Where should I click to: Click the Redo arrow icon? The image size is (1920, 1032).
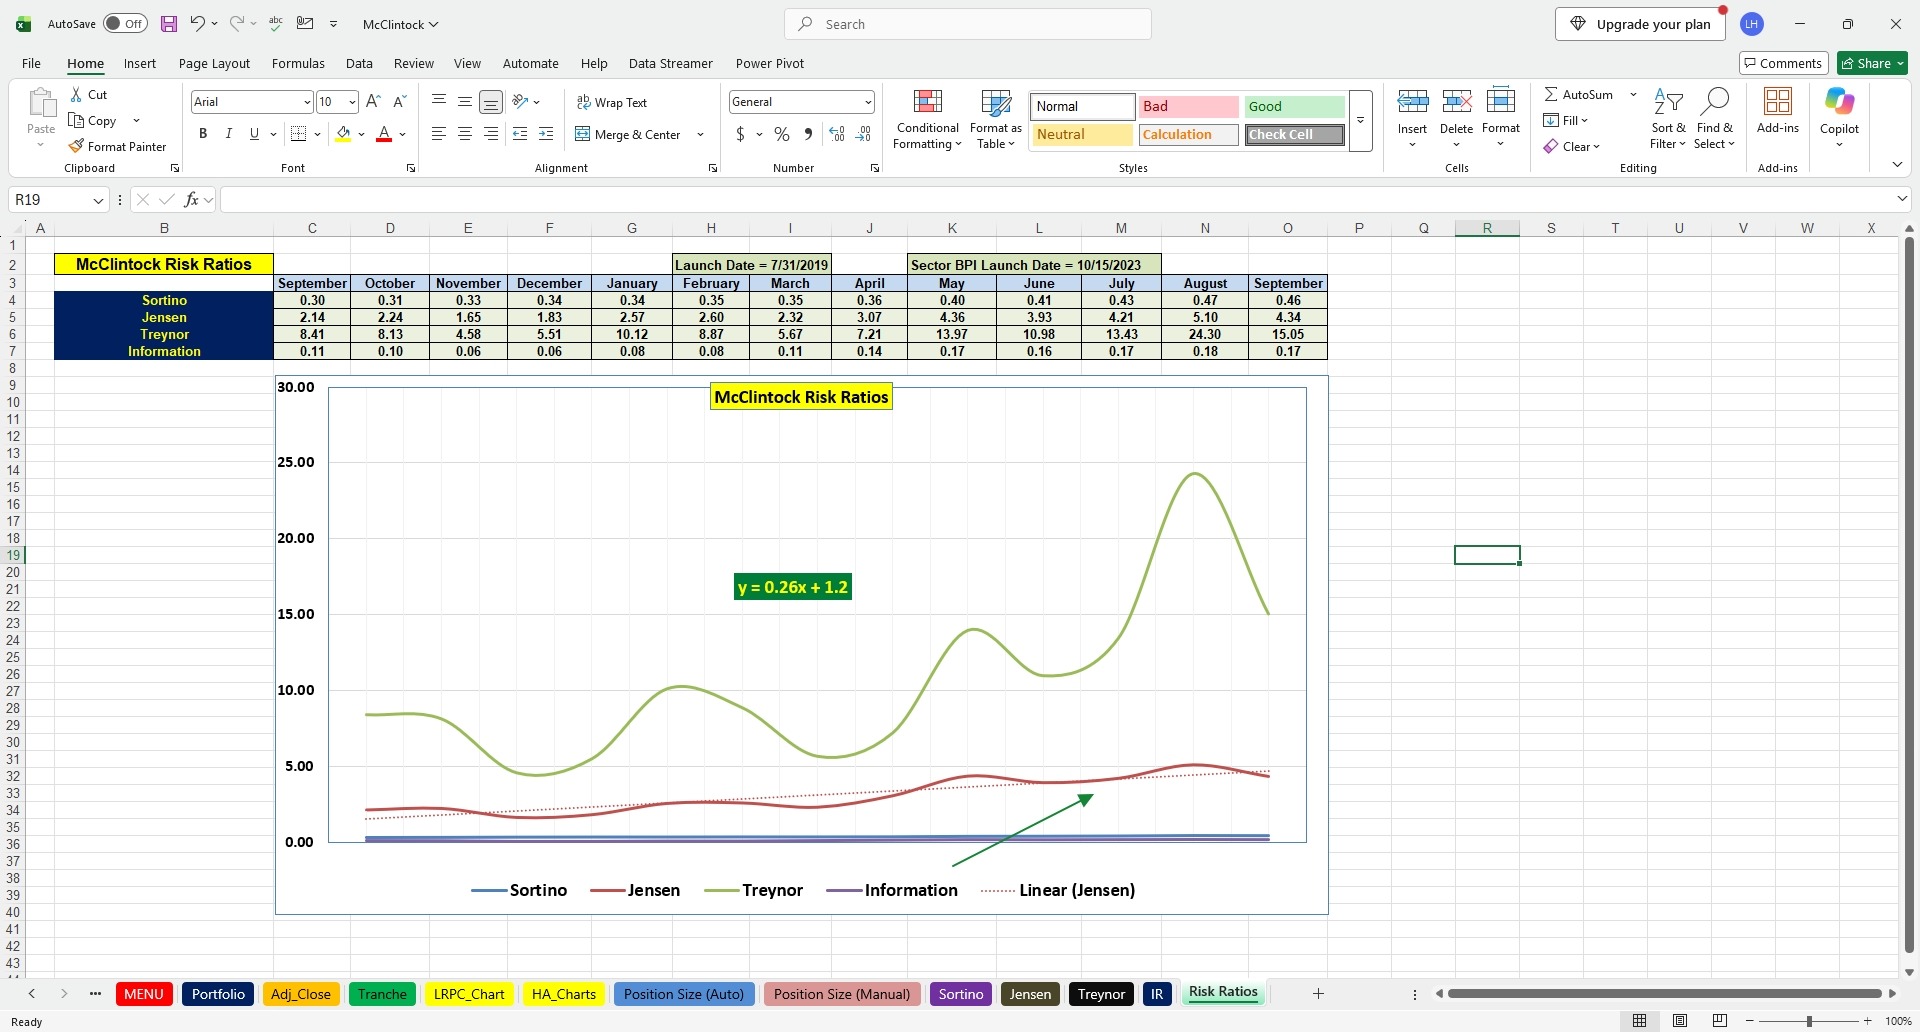pyautogui.click(x=237, y=23)
